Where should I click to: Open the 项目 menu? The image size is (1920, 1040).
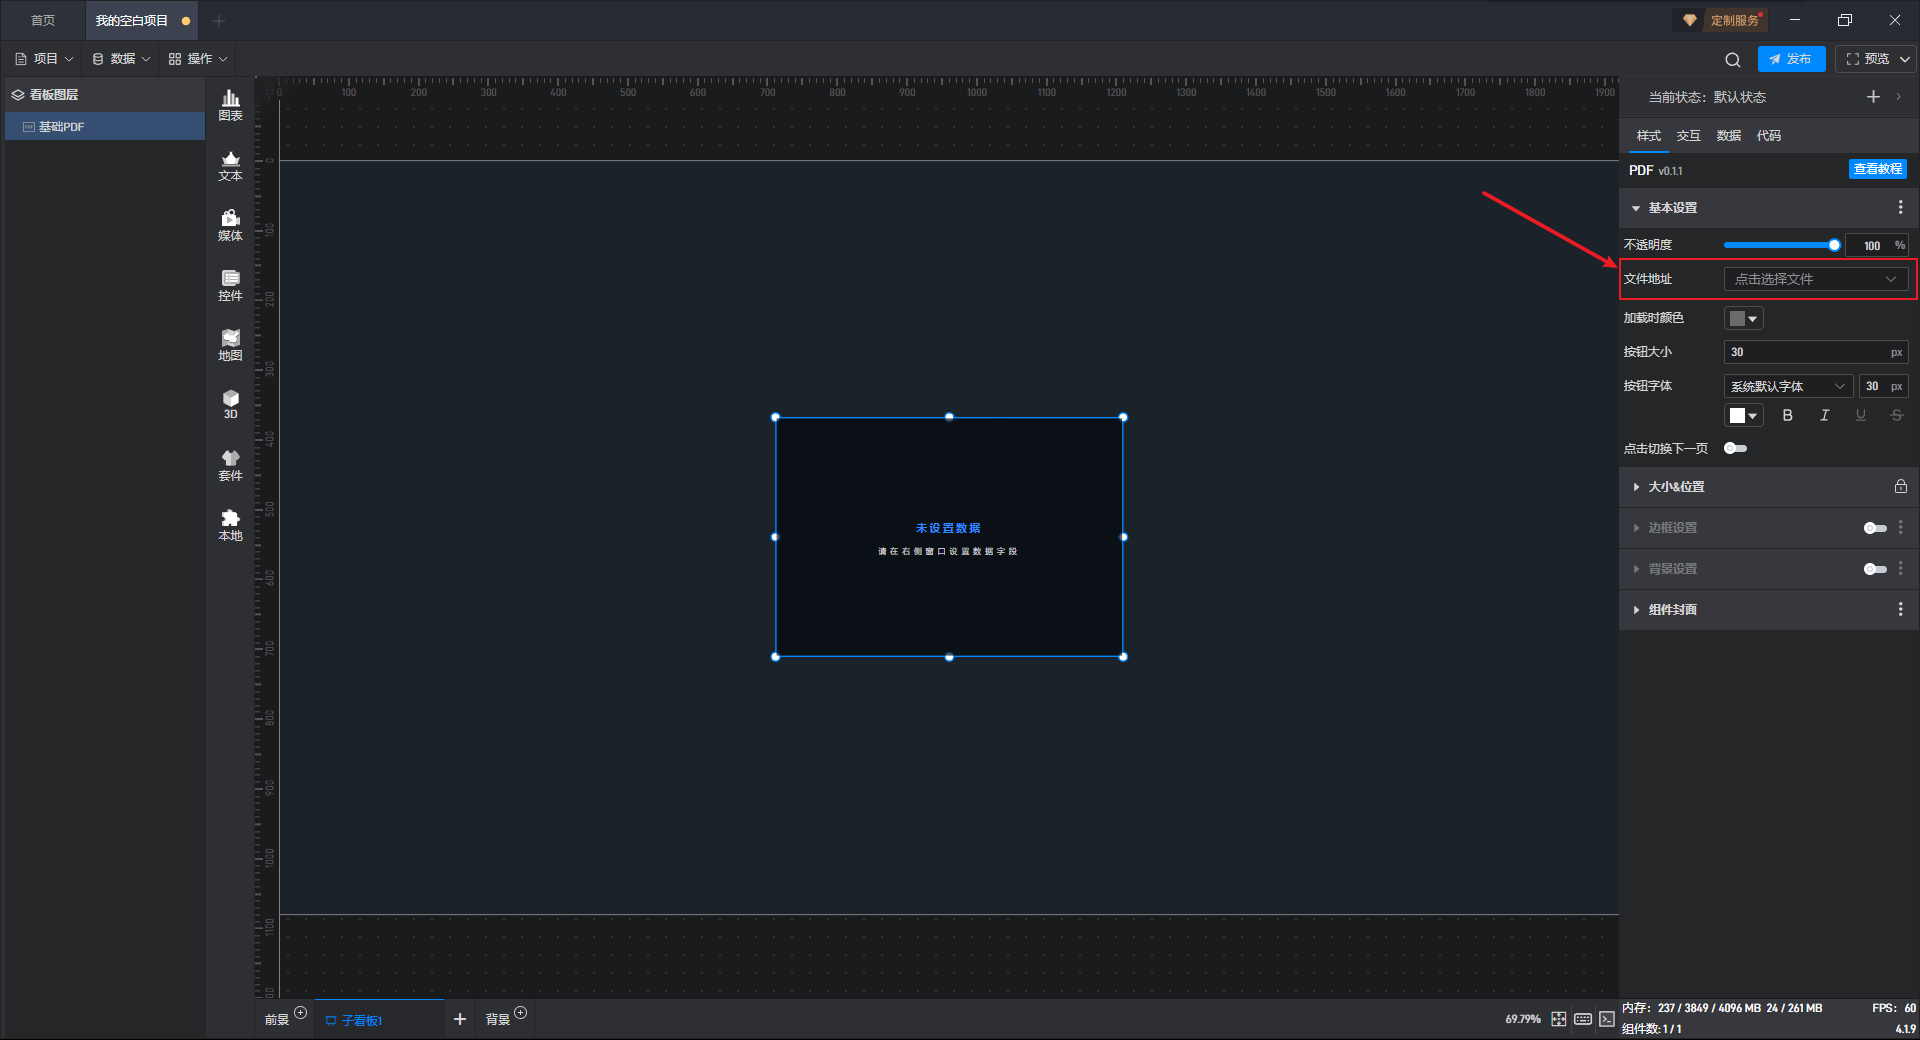[x=45, y=59]
